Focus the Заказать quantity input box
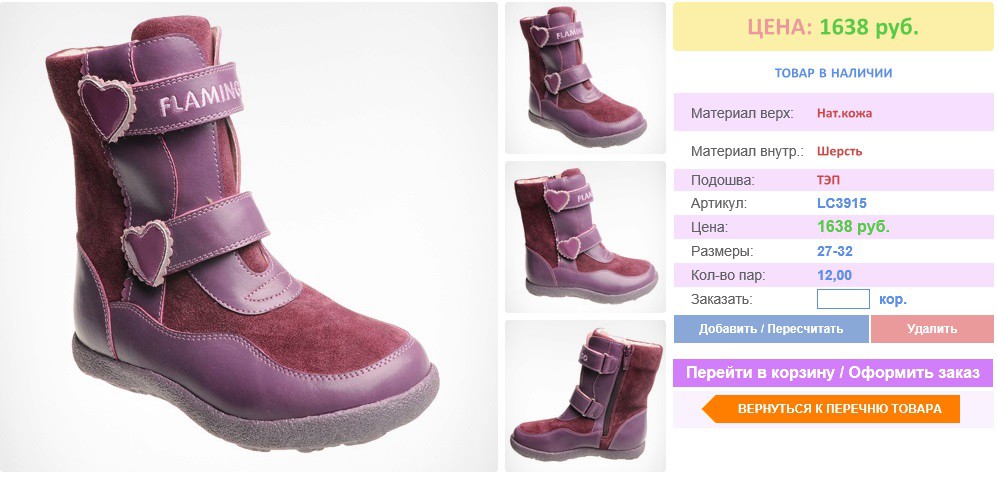 point(842,299)
